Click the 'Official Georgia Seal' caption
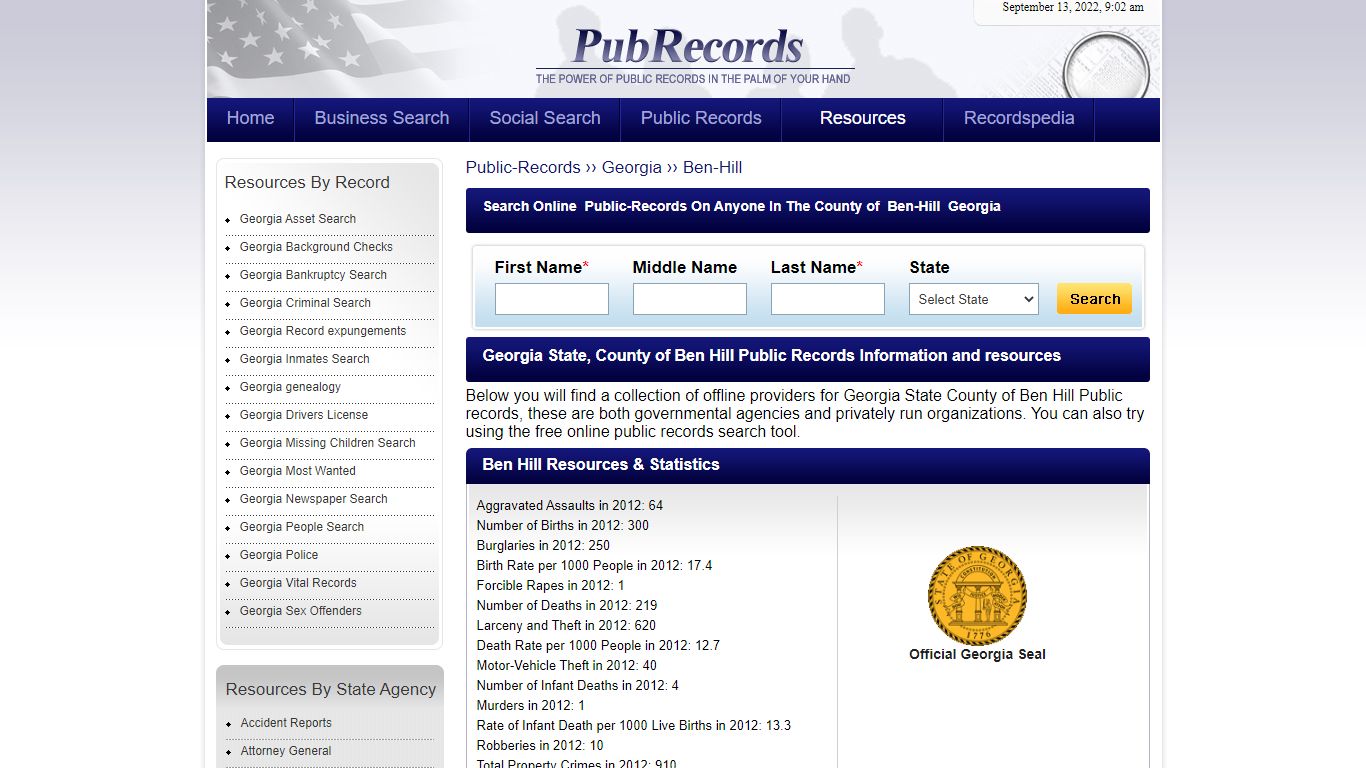Image resolution: width=1366 pixels, height=768 pixels. (977, 655)
